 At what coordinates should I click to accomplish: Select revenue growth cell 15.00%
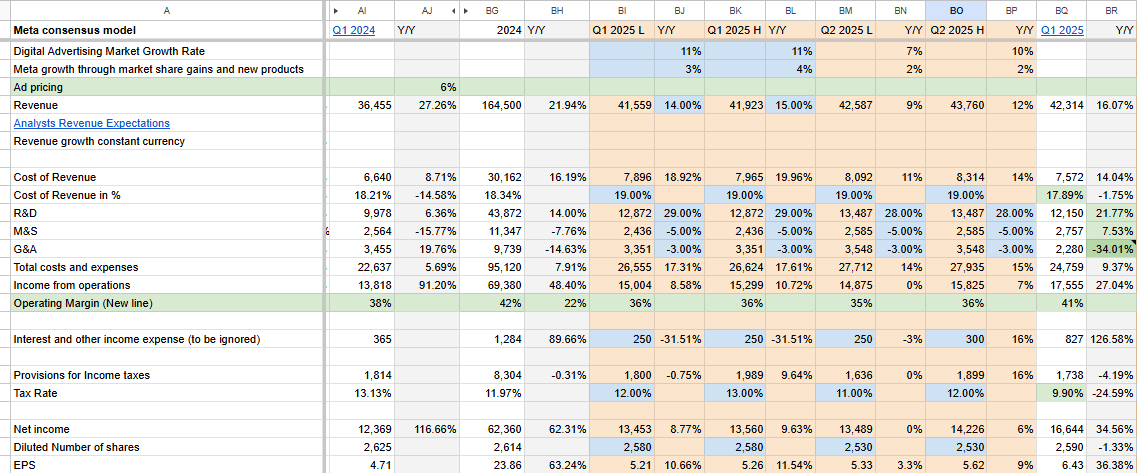[790, 105]
